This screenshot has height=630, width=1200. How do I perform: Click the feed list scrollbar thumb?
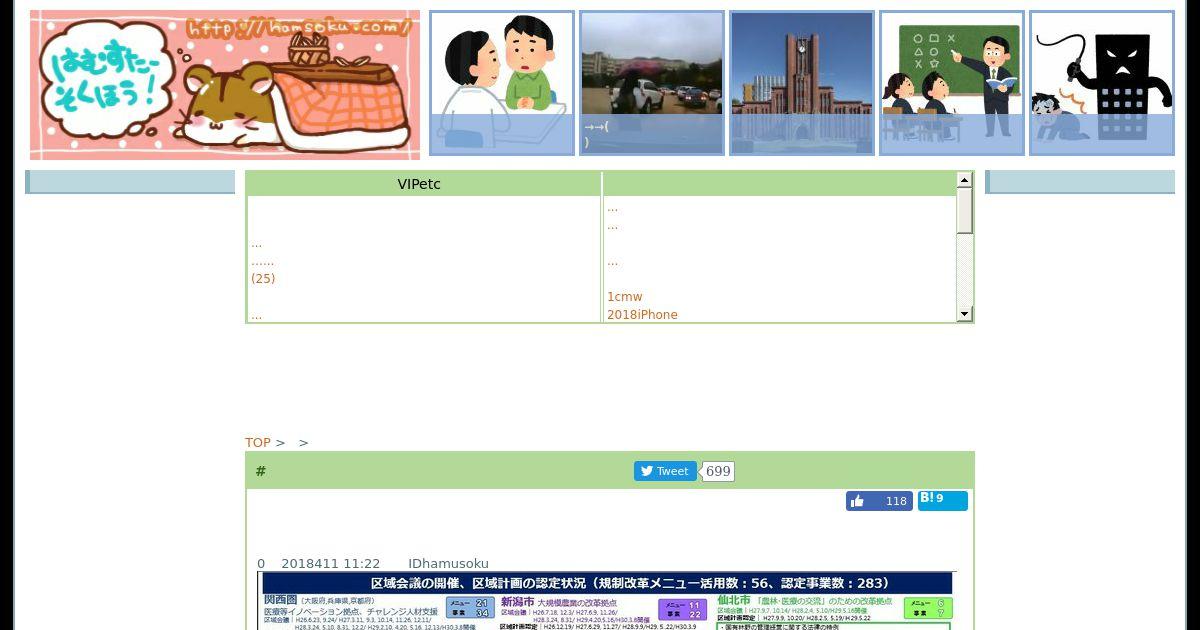(965, 211)
